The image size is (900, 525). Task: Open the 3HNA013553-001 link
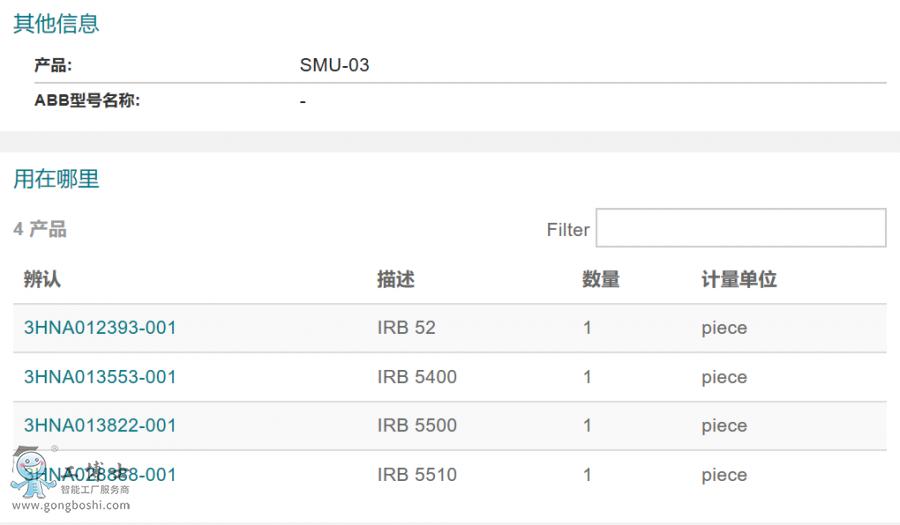click(100, 377)
